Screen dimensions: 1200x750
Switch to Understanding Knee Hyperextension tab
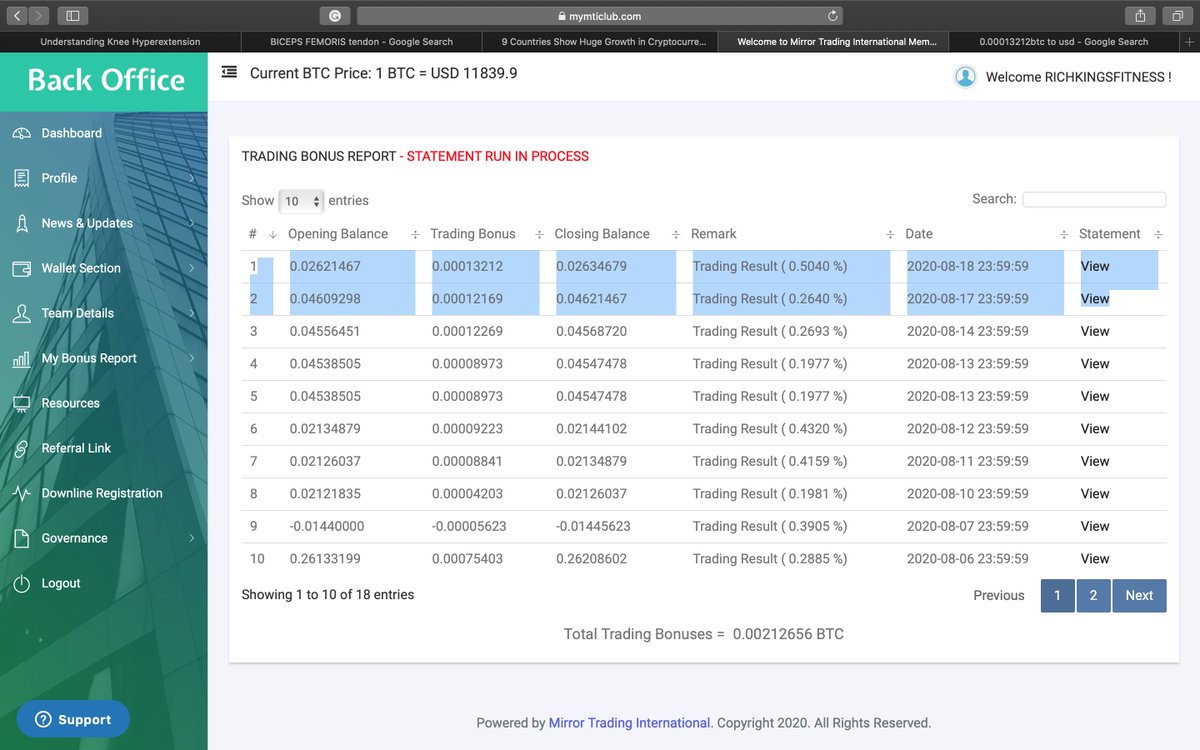[120, 42]
